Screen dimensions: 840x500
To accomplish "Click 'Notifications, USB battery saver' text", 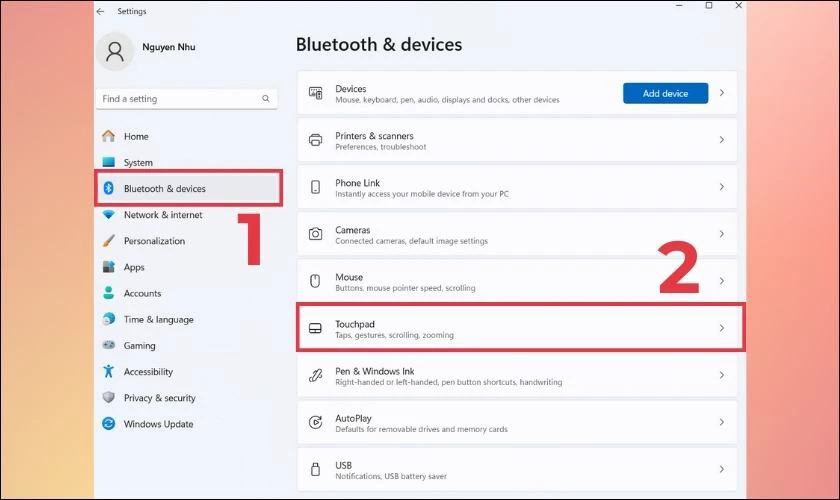I will tap(391, 476).
